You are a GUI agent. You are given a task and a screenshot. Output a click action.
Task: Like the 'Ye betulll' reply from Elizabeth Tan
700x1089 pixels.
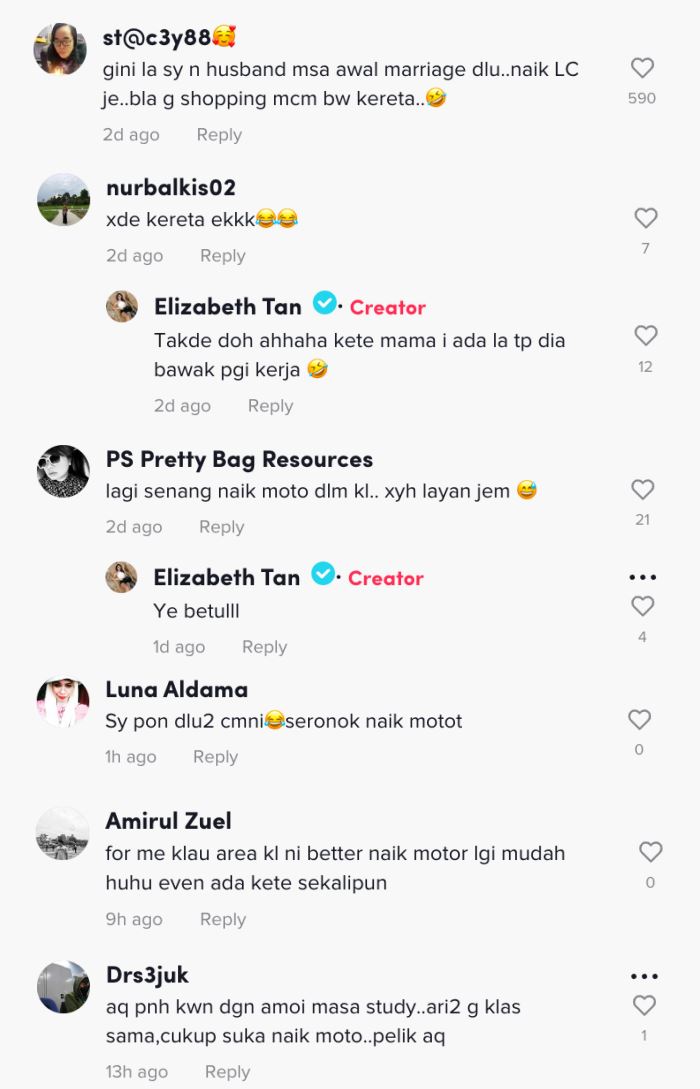(x=643, y=605)
